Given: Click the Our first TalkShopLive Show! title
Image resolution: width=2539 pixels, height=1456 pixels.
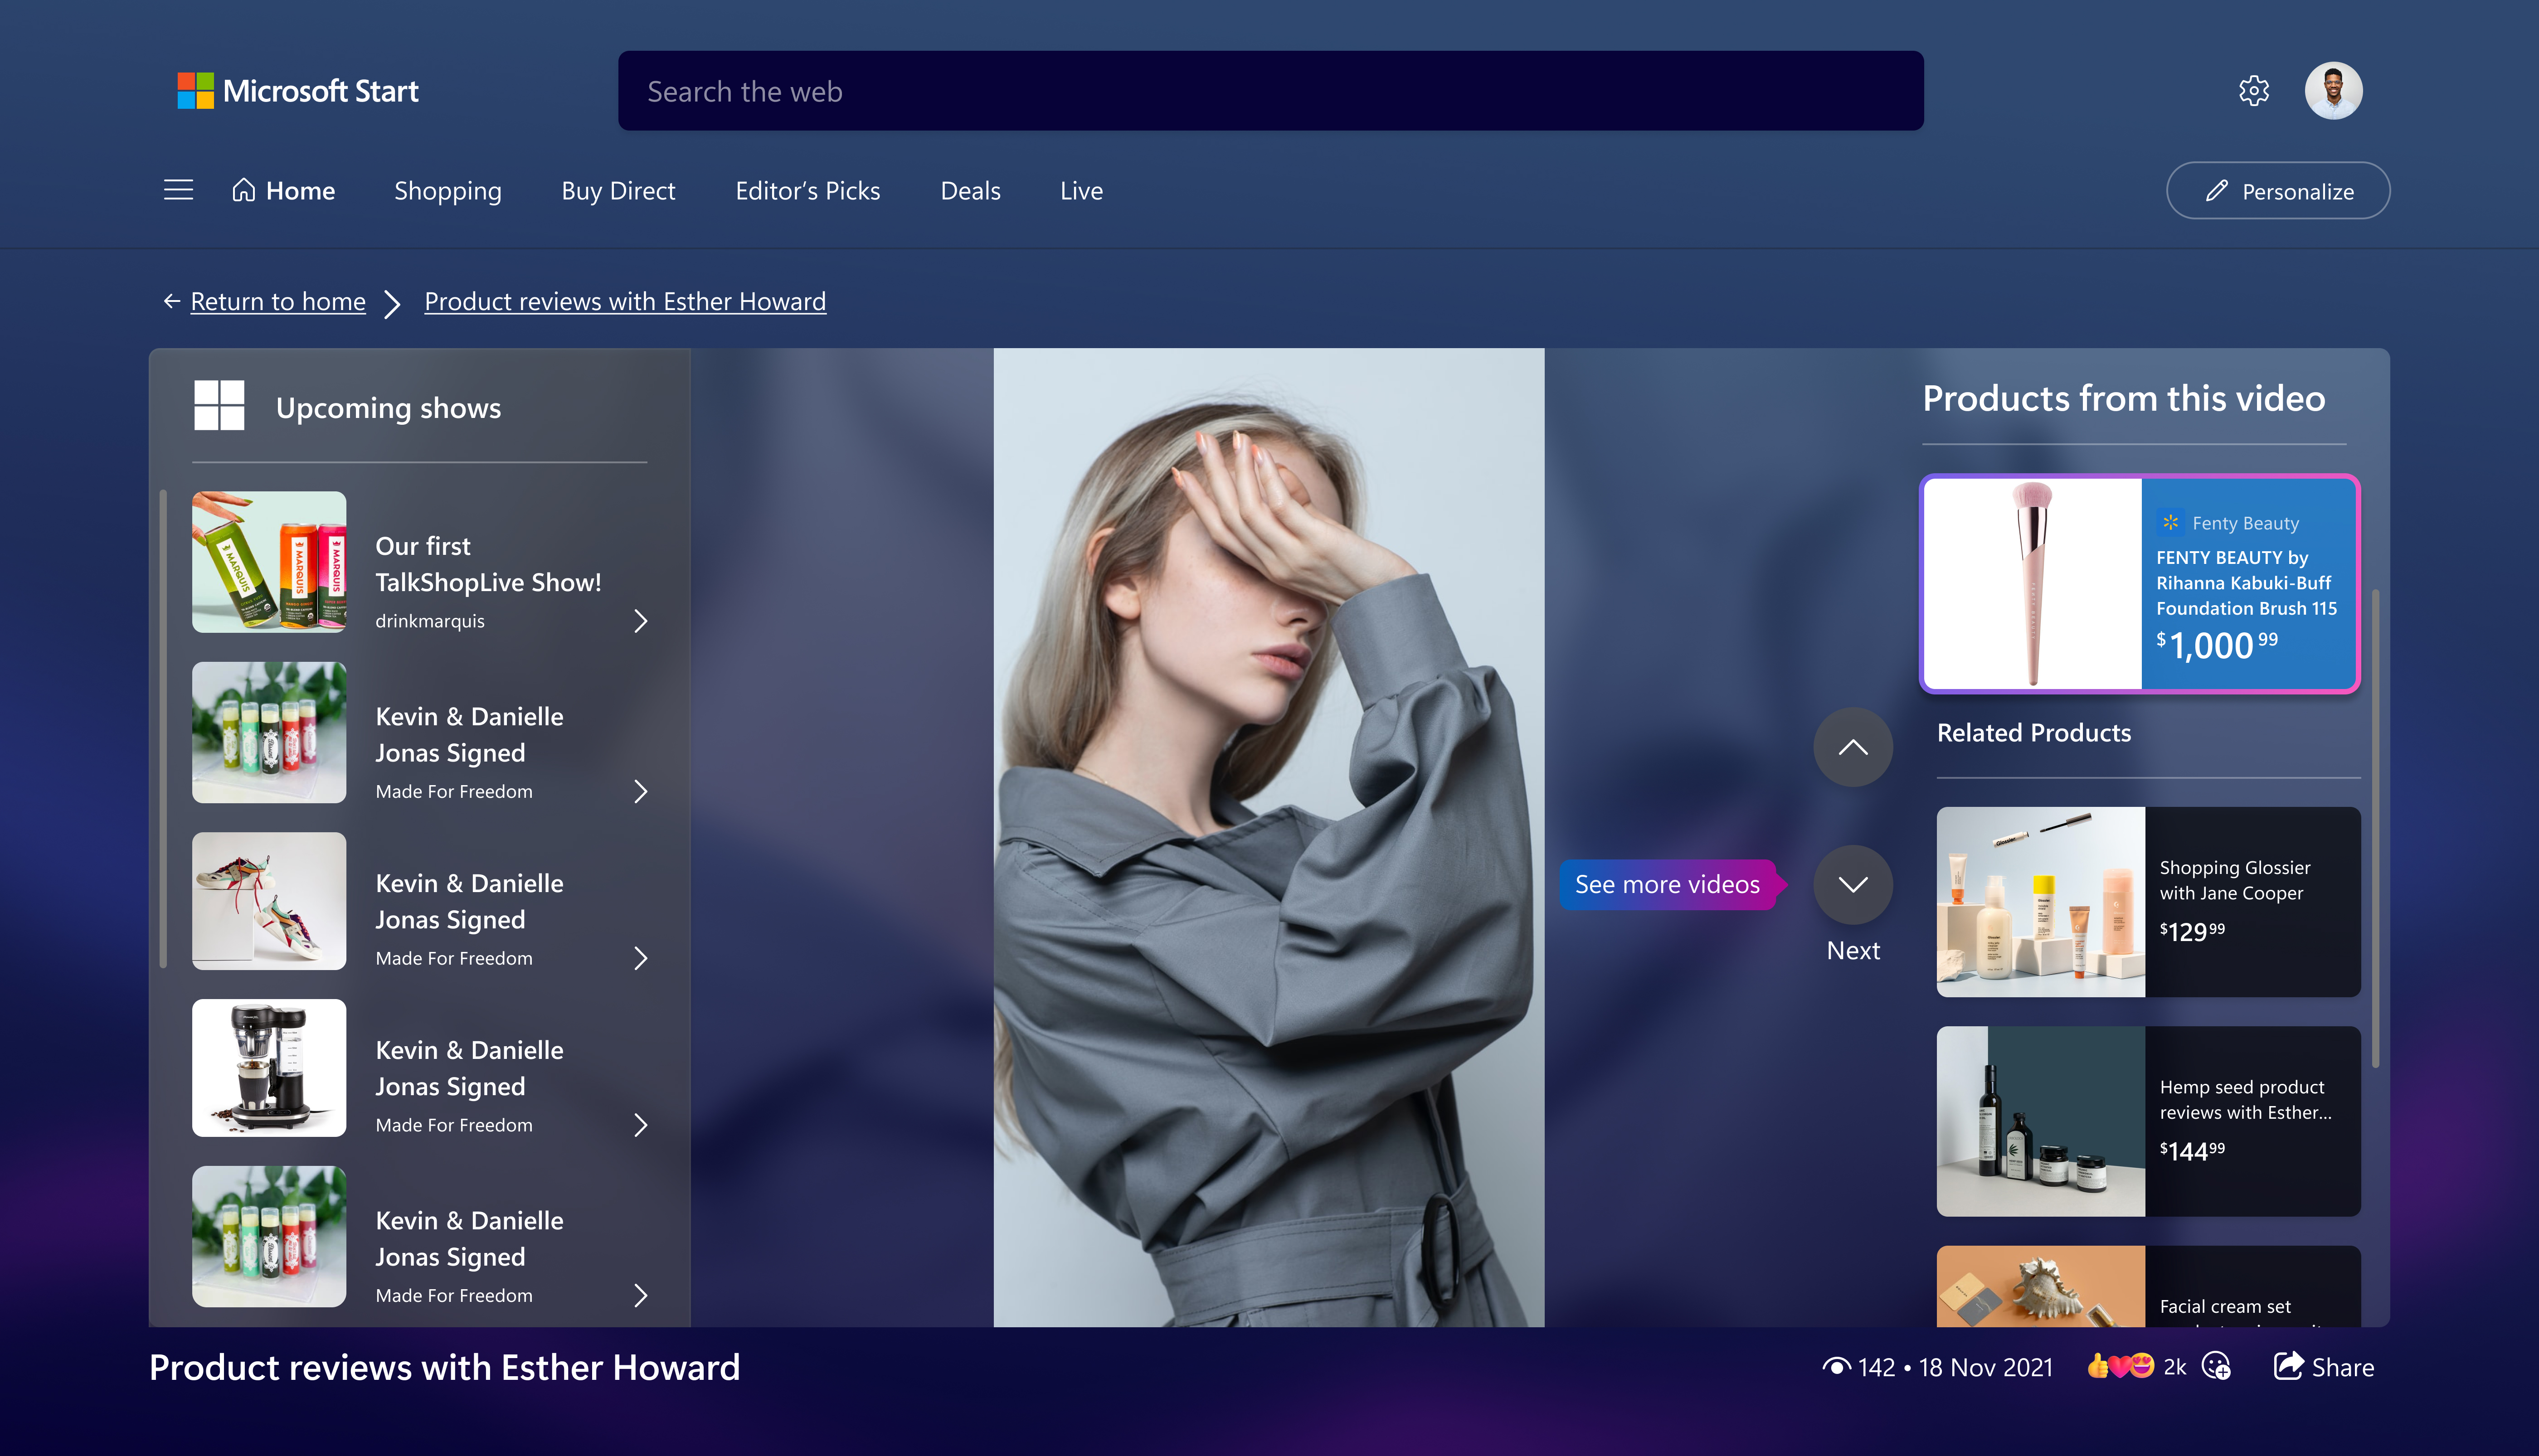Looking at the screenshot, I should 488,564.
